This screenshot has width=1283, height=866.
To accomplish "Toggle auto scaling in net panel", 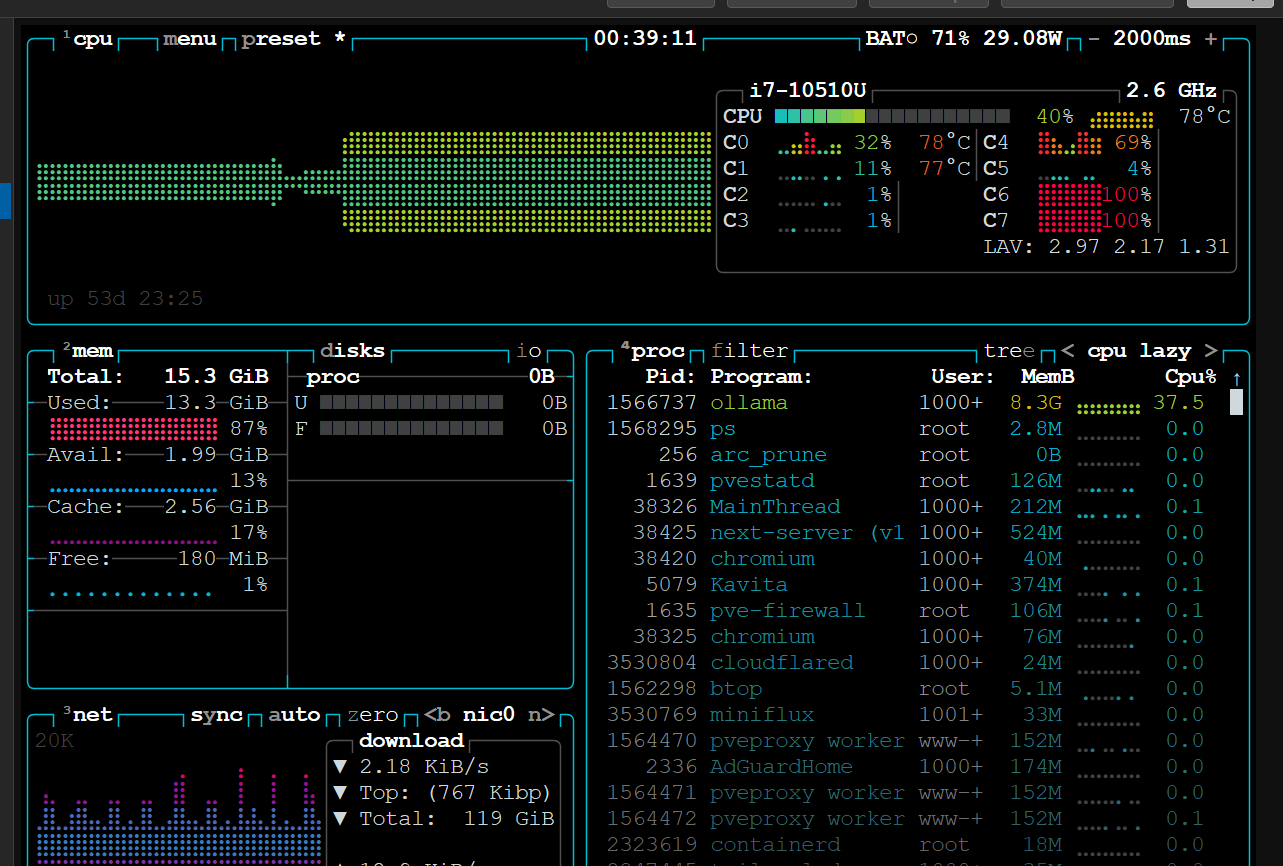I will 294,715.
